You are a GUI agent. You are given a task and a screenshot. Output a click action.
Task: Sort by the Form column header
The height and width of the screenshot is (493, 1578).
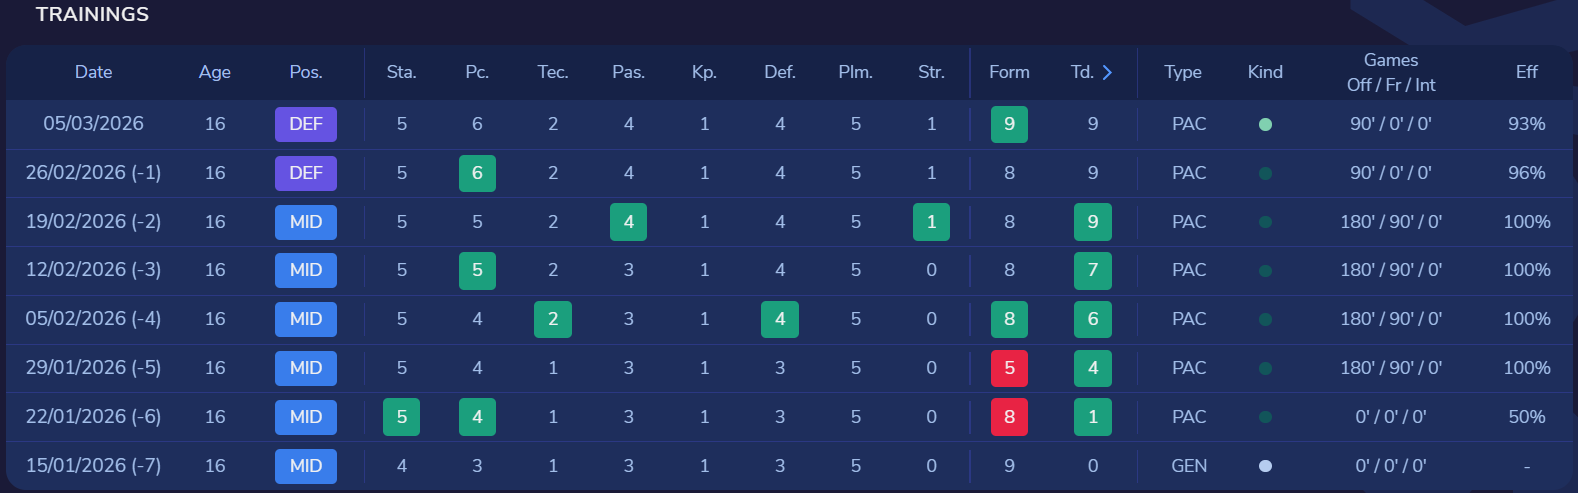[x=1009, y=72]
